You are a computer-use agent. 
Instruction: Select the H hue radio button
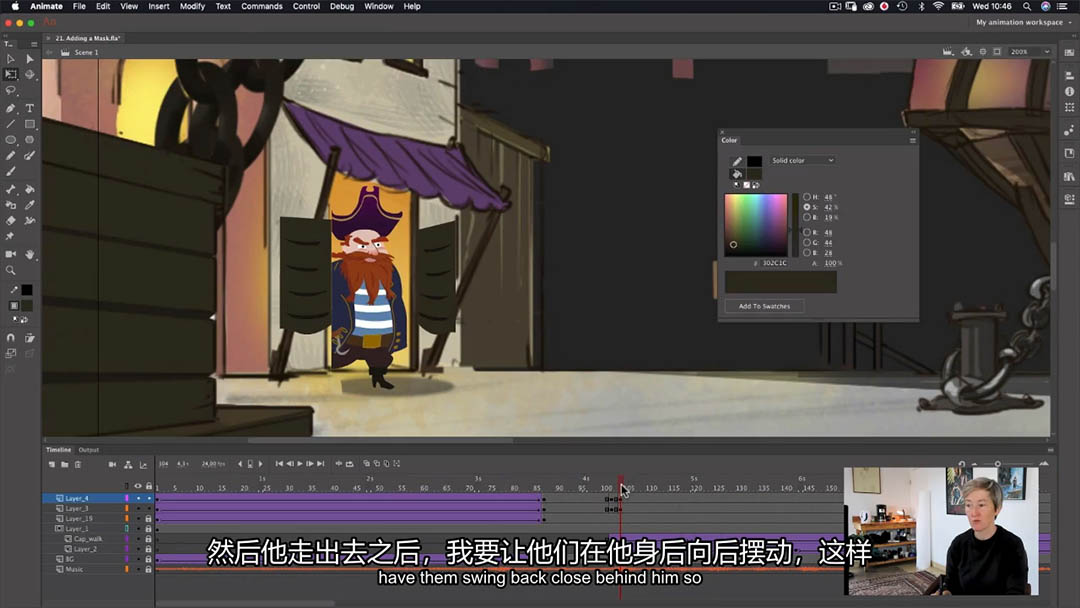click(x=807, y=197)
